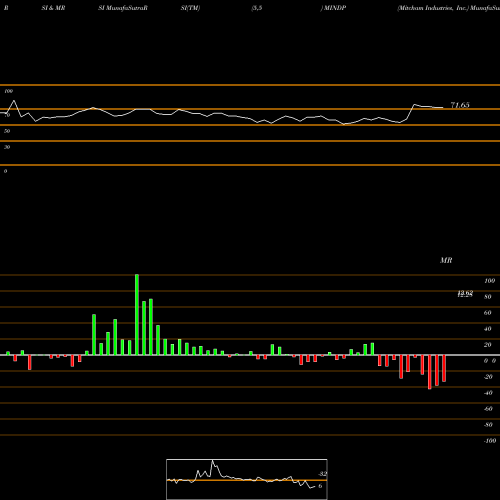Click the -100 label on MR axis
Screen dimensions: 500x500
490,441
